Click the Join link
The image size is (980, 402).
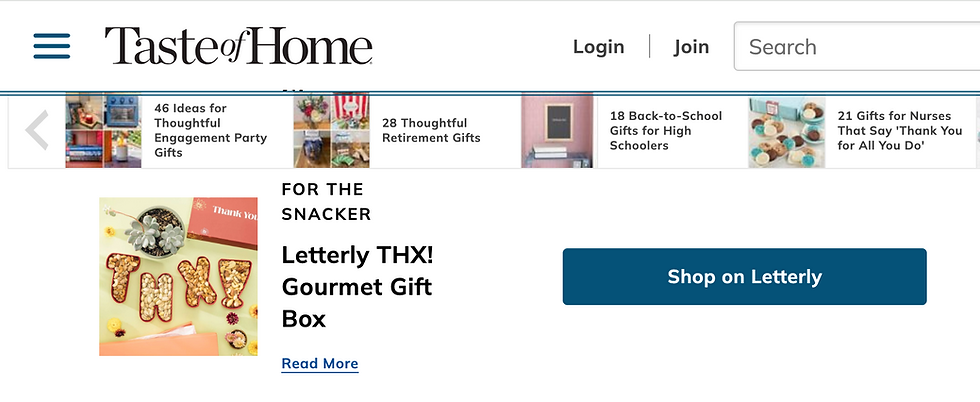[x=691, y=47]
